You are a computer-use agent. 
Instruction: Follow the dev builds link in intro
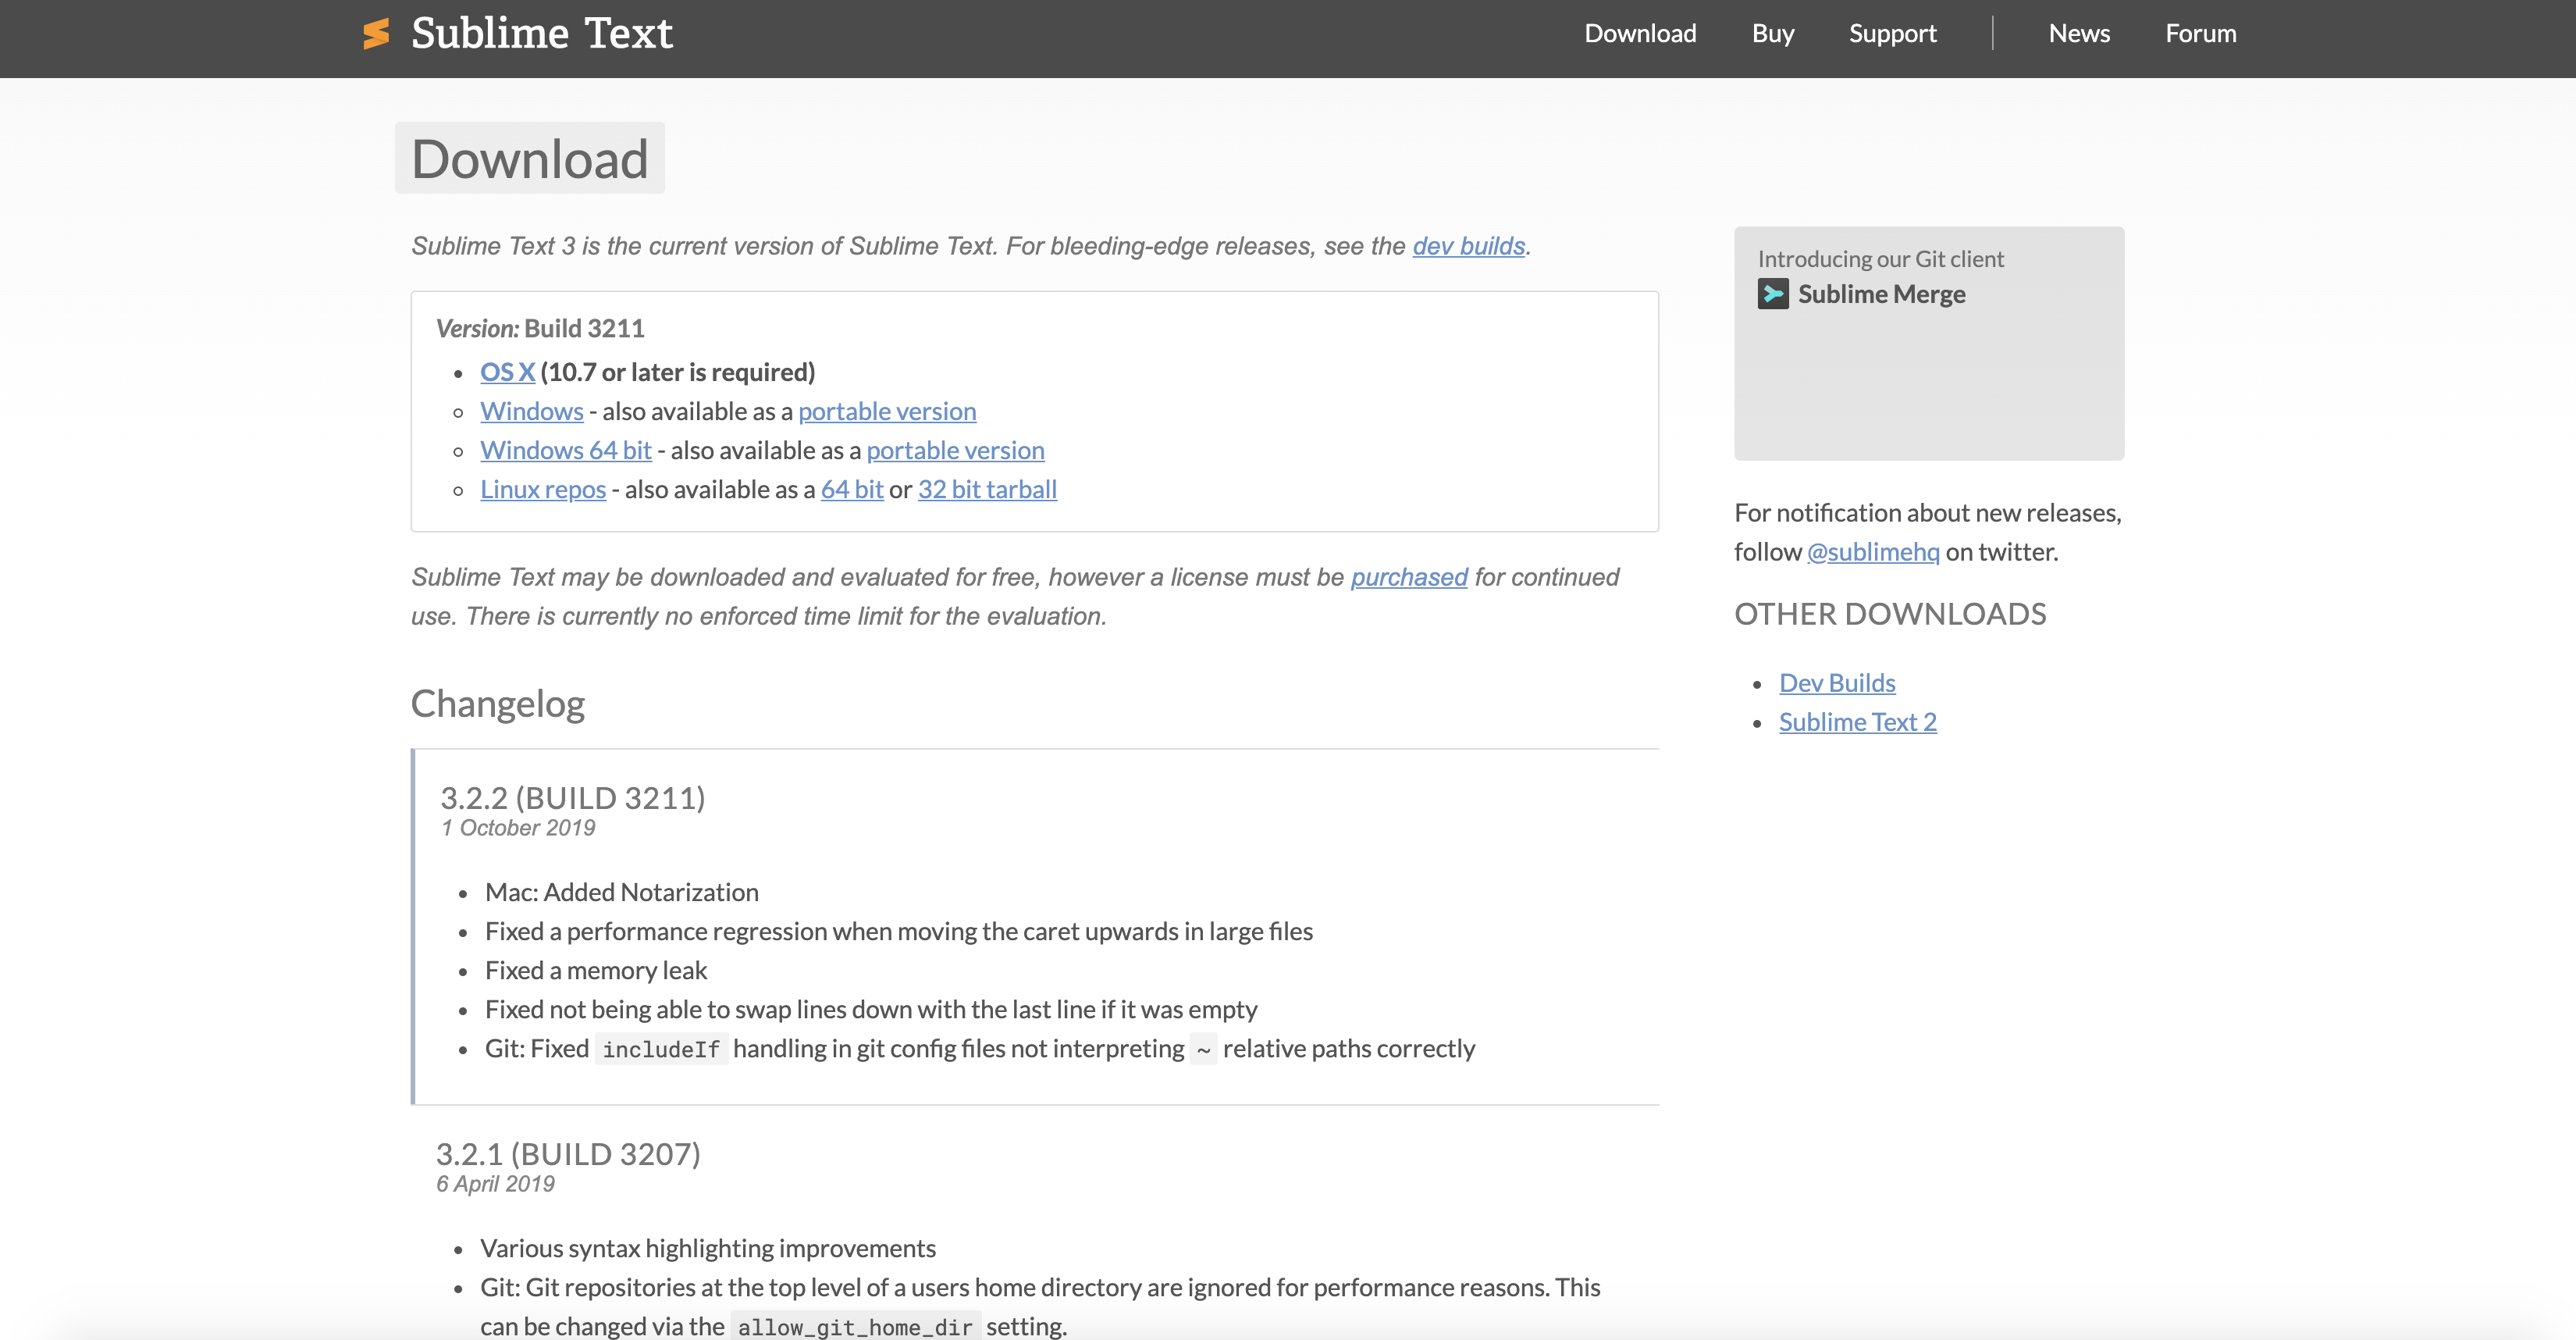pos(1468,246)
